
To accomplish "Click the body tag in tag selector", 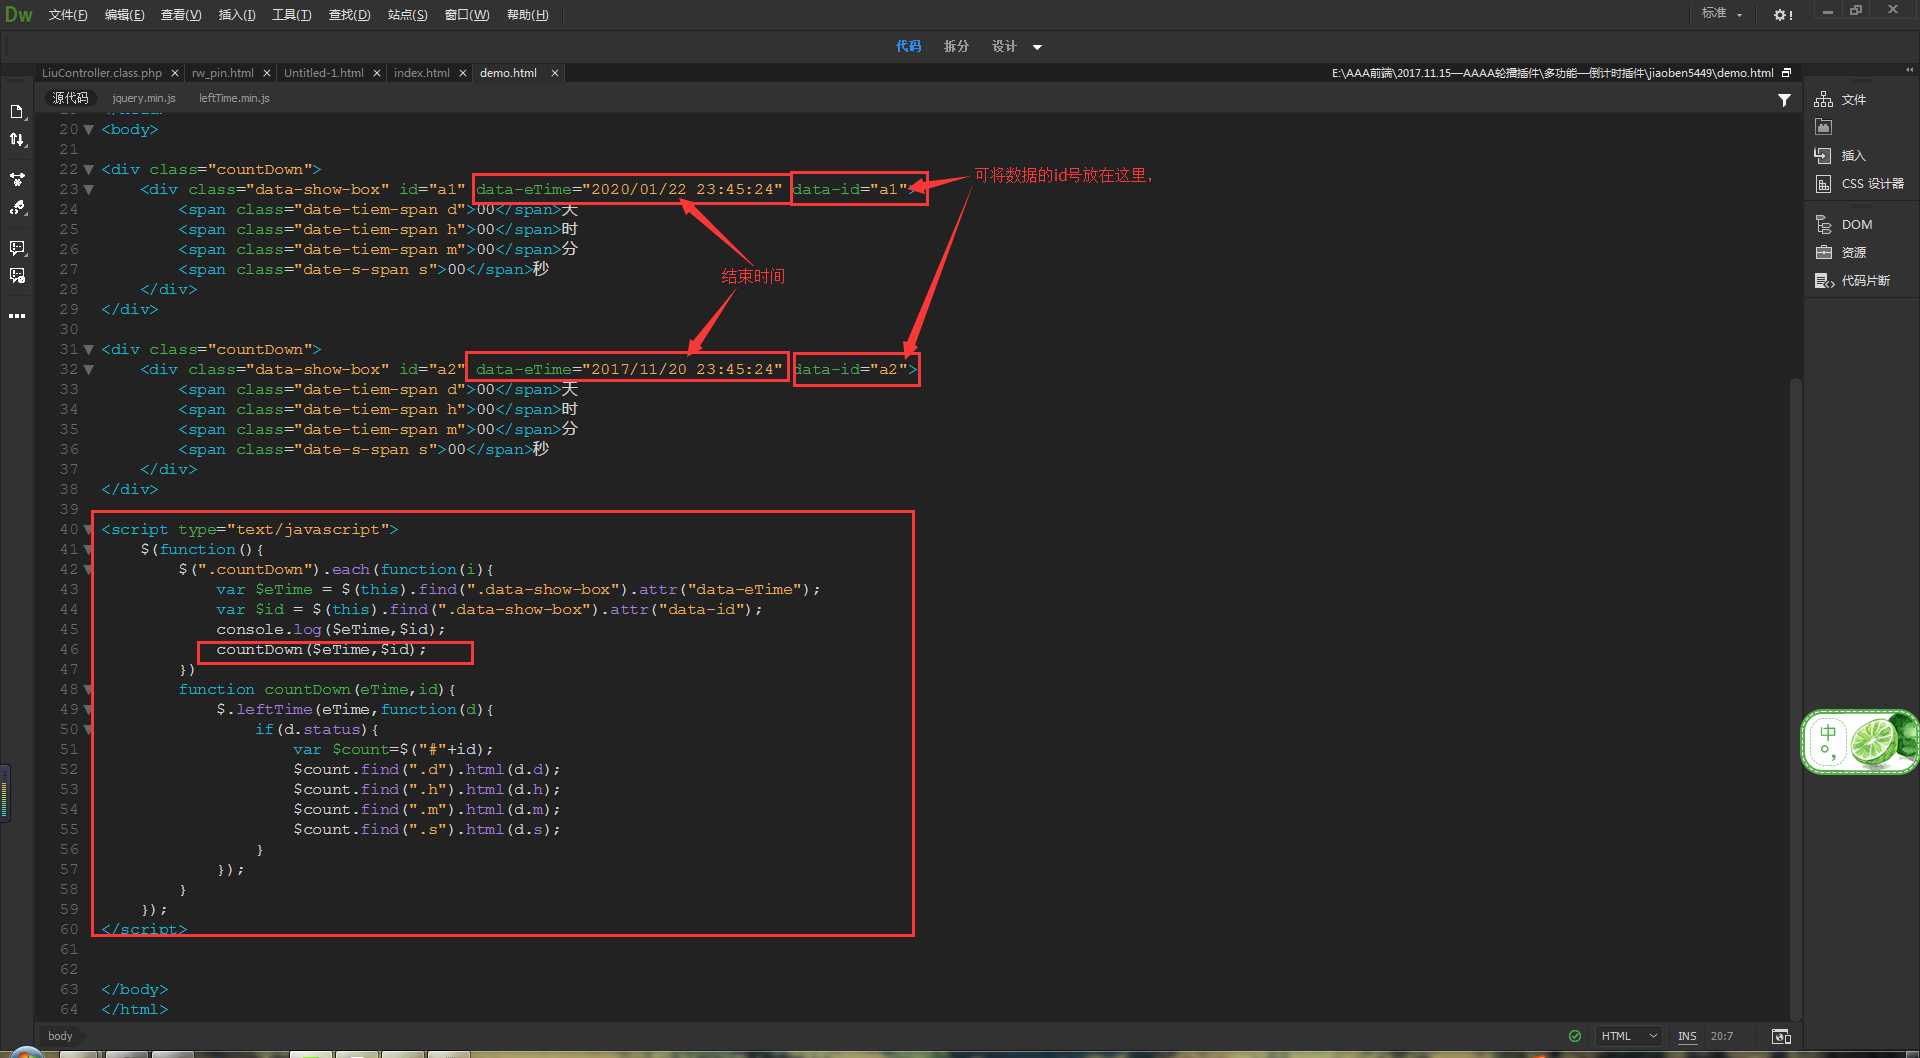I will 60,1036.
